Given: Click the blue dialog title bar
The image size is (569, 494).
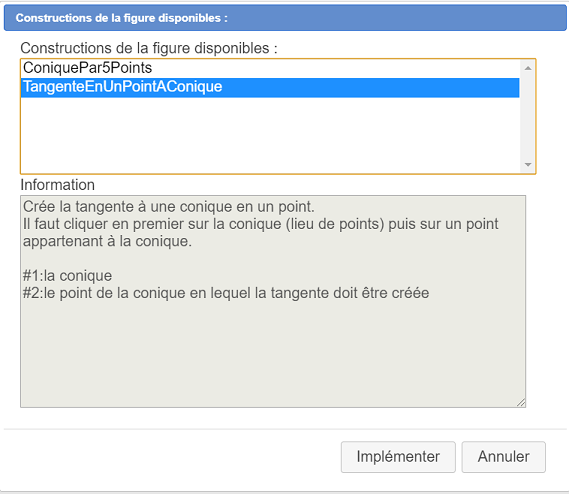Looking at the screenshot, I should (285, 18).
